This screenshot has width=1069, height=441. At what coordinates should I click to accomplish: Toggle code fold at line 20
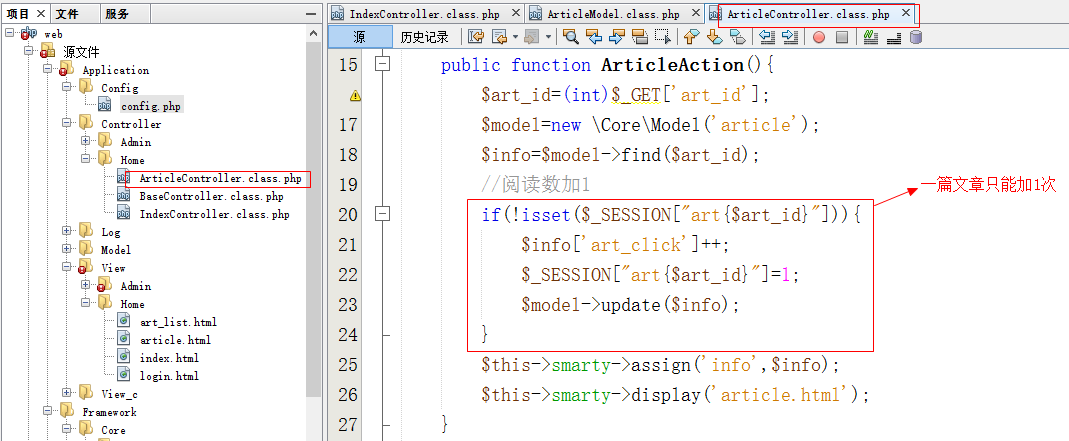pyautogui.click(x=381, y=214)
